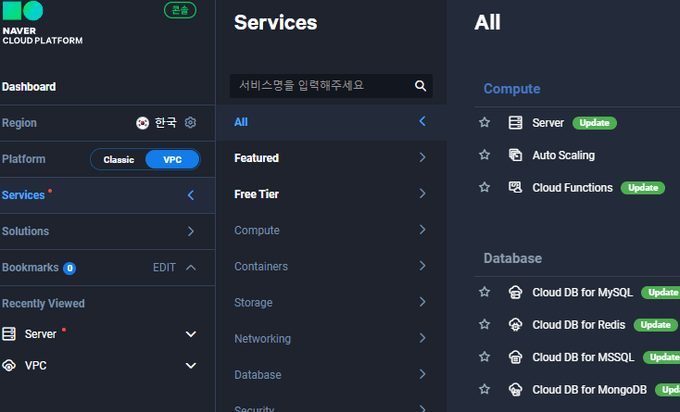Click the Cloud DB for Redis icon

point(516,325)
